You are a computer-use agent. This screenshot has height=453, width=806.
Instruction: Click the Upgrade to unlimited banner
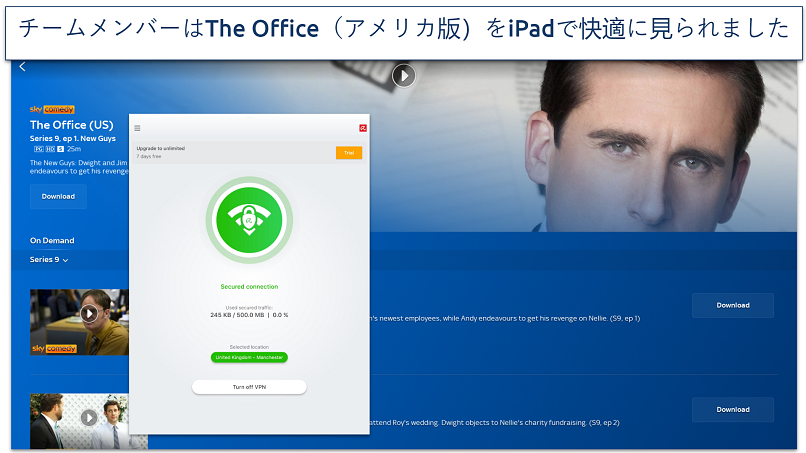234,152
